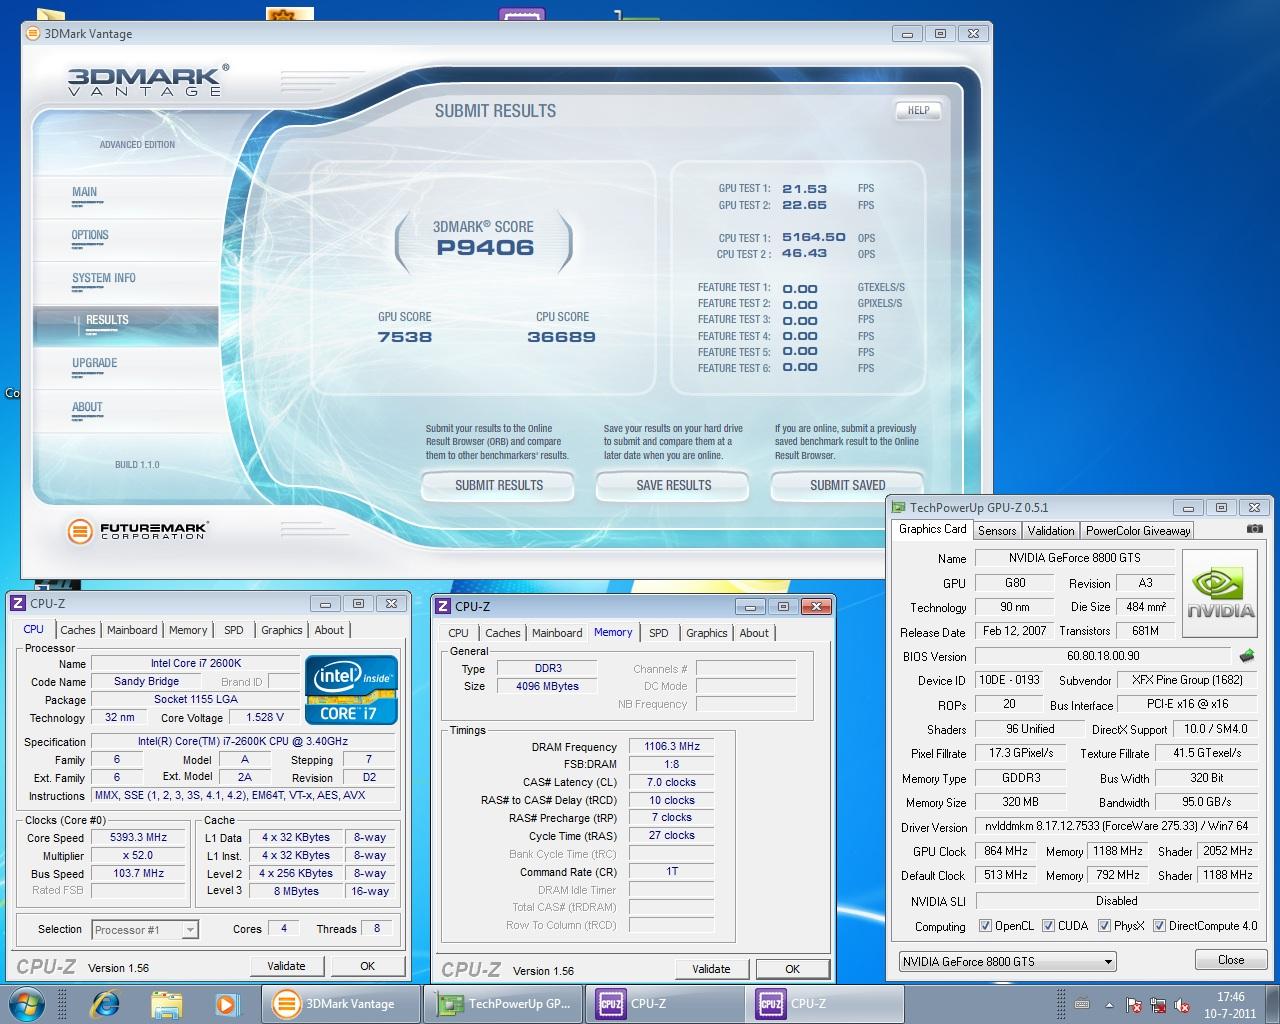This screenshot has height=1024, width=1280.
Task: Click the BIOS save chip icon in GPU-Z
Action: tap(1247, 656)
